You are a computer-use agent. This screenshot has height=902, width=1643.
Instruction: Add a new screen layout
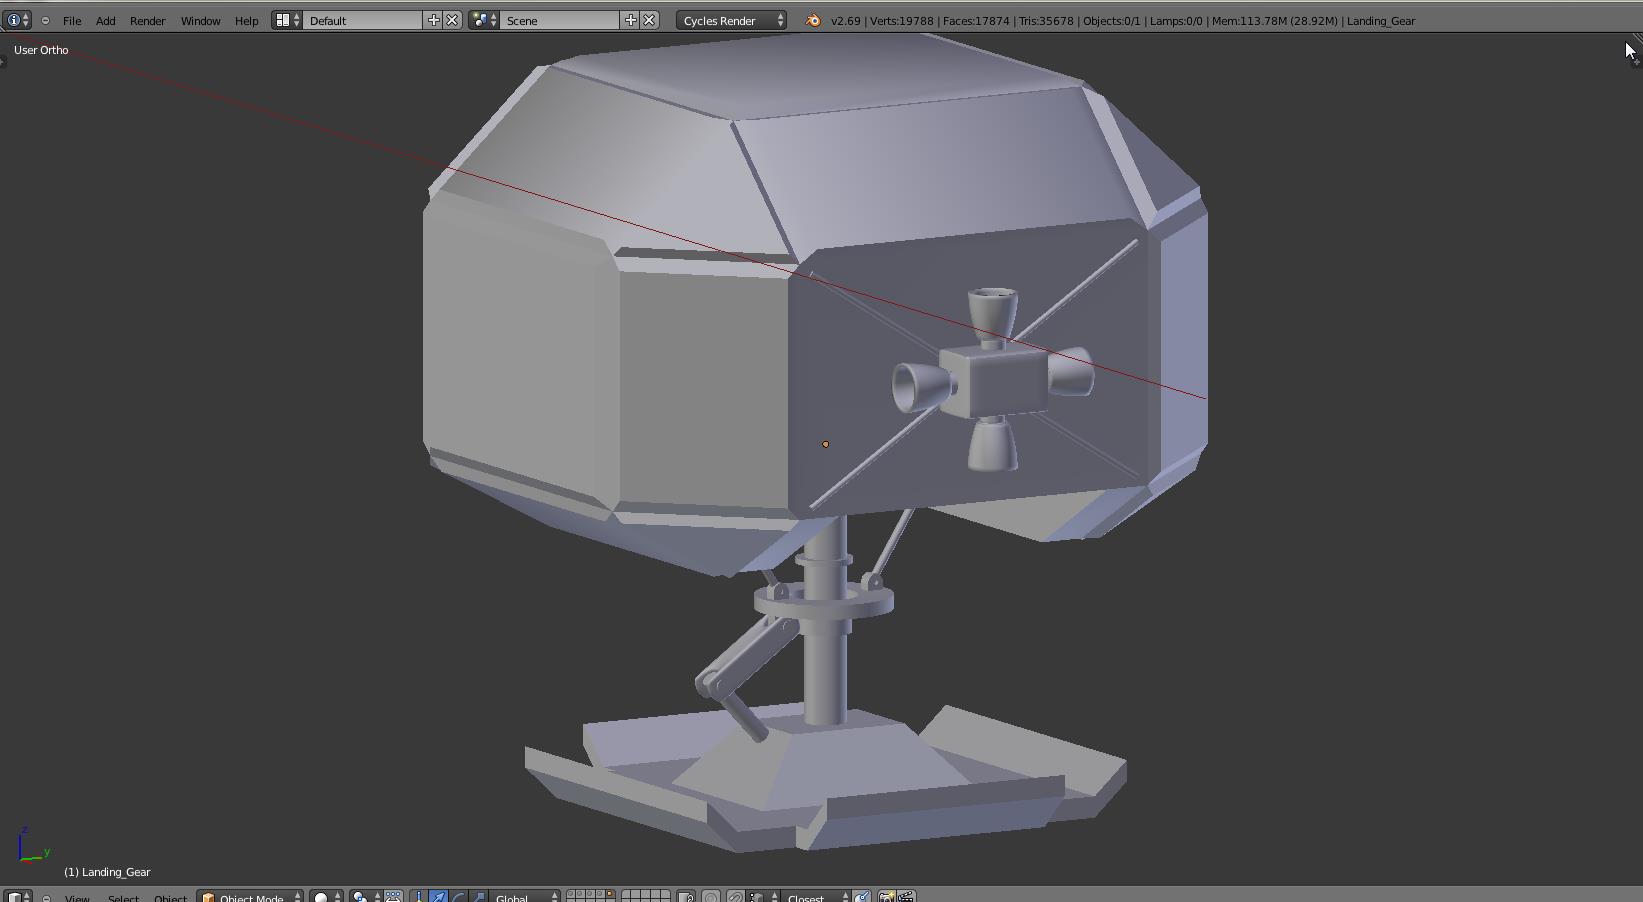(433, 20)
